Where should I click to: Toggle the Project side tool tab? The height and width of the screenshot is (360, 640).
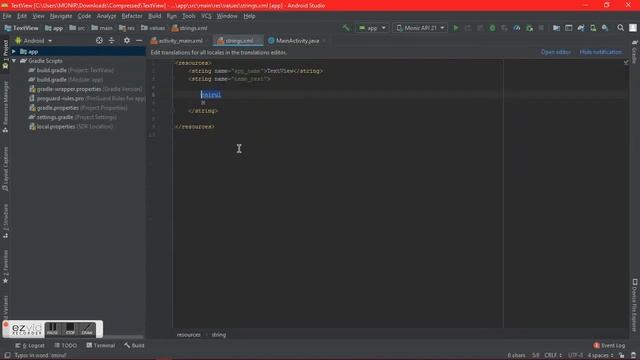(x=5, y=53)
